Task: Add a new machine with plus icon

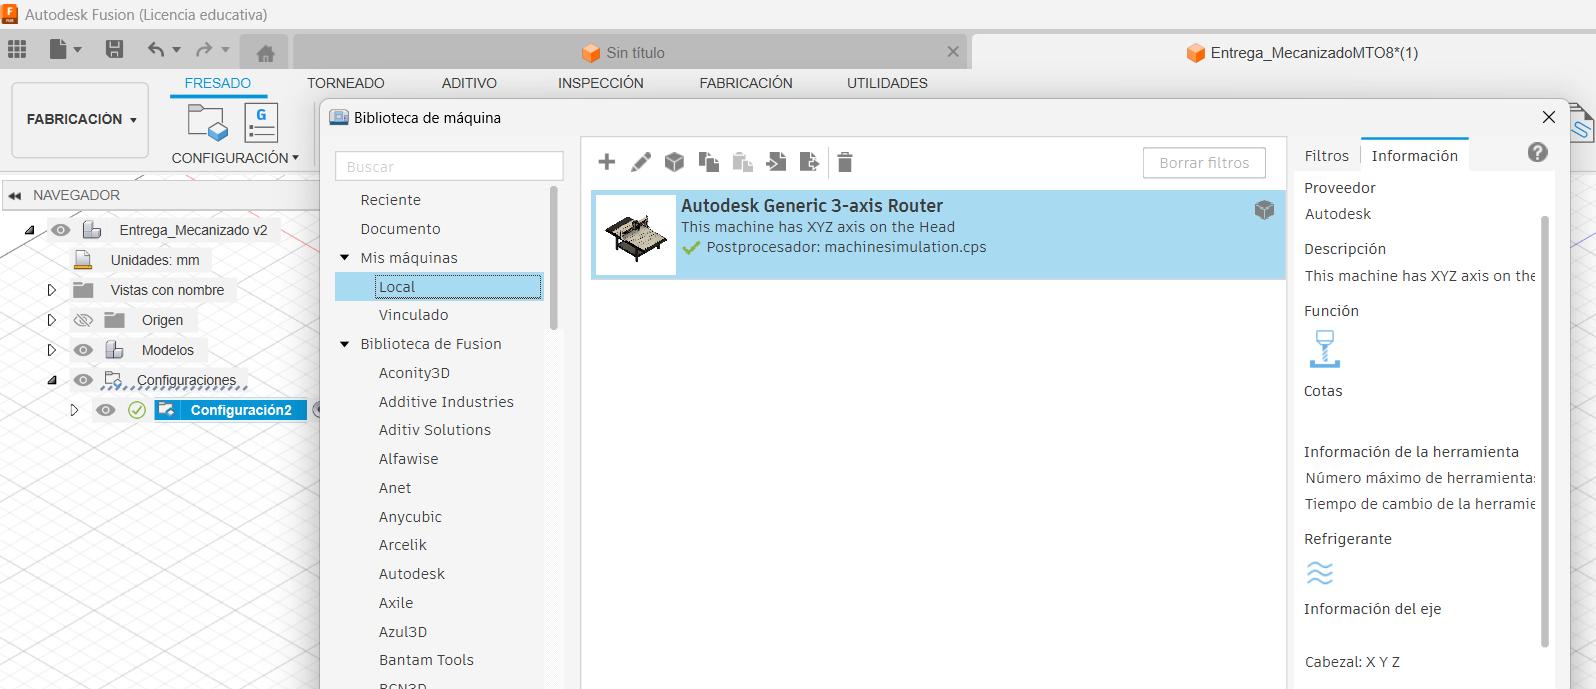Action: (606, 162)
